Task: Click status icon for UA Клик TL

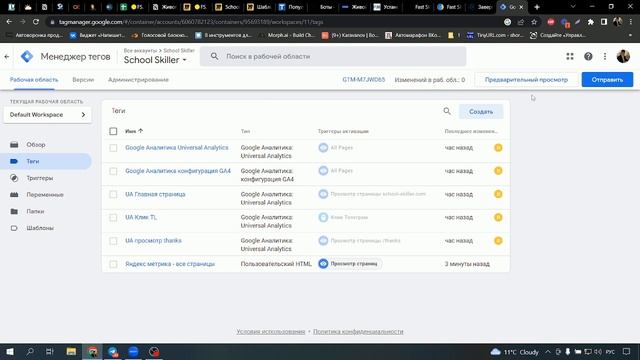Action: [498, 217]
